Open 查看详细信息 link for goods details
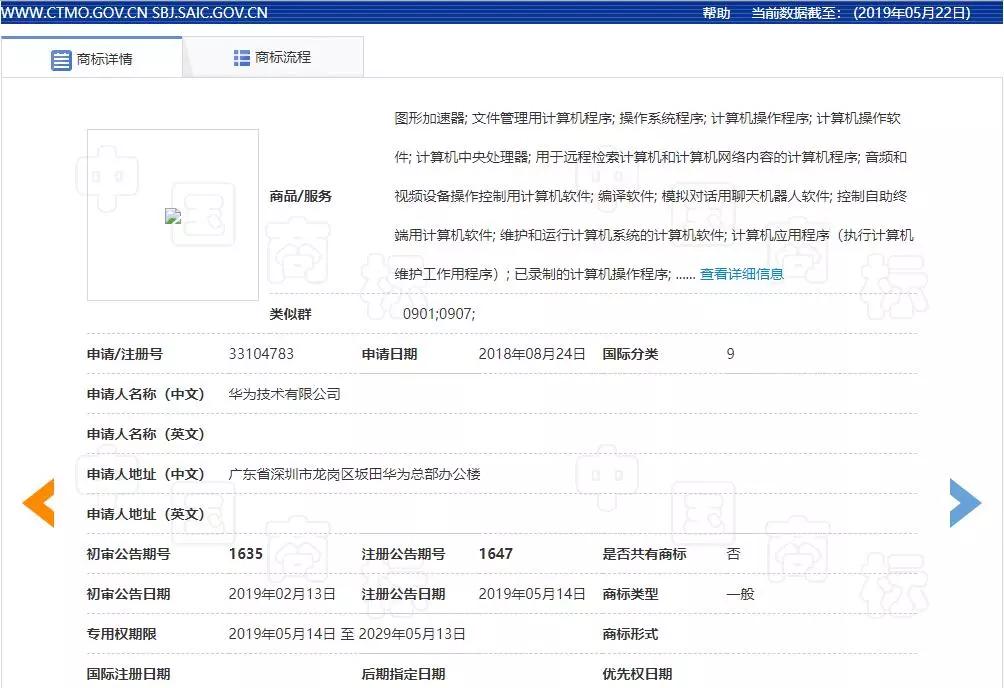This screenshot has width=1004, height=688. (x=741, y=274)
